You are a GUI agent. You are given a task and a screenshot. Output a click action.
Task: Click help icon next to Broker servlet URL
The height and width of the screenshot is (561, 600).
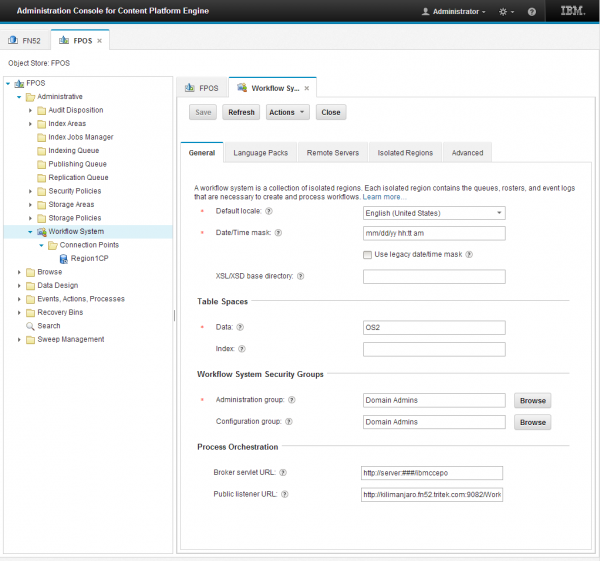(283, 473)
